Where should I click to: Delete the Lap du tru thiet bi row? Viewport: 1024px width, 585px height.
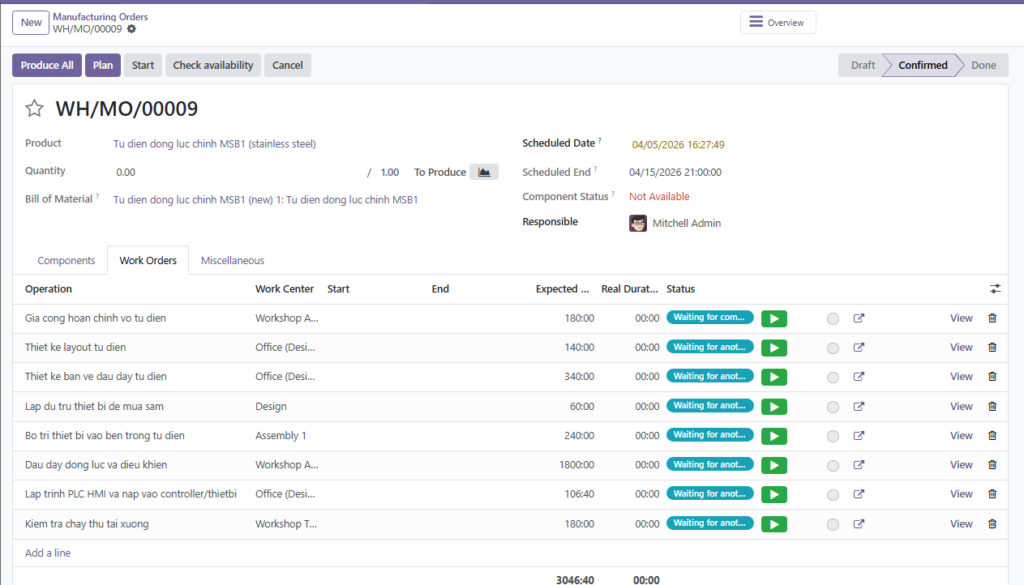click(992, 406)
